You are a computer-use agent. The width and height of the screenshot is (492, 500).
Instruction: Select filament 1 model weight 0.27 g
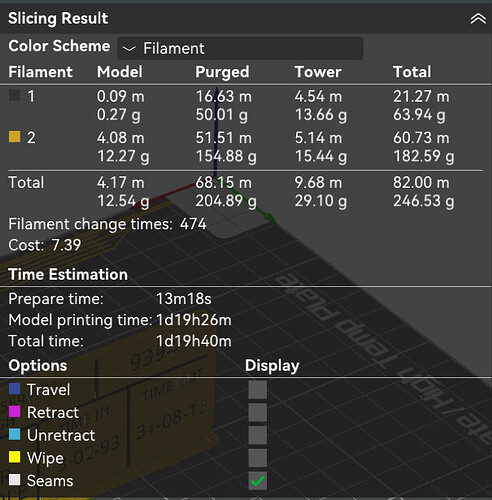pyautogui.click(x=118, y=115)
